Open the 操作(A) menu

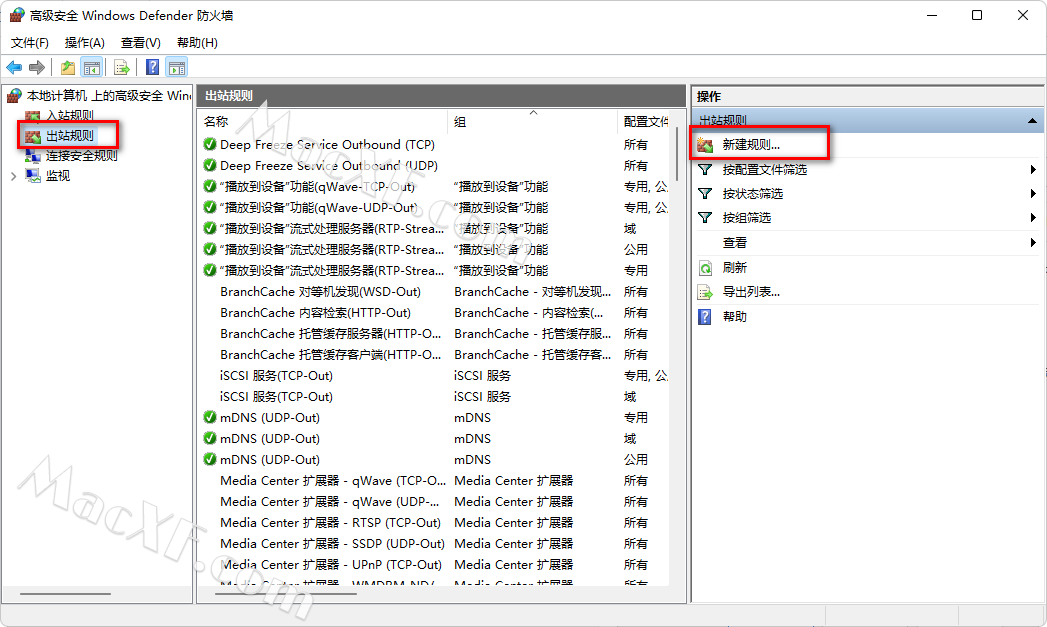(84, 43)
